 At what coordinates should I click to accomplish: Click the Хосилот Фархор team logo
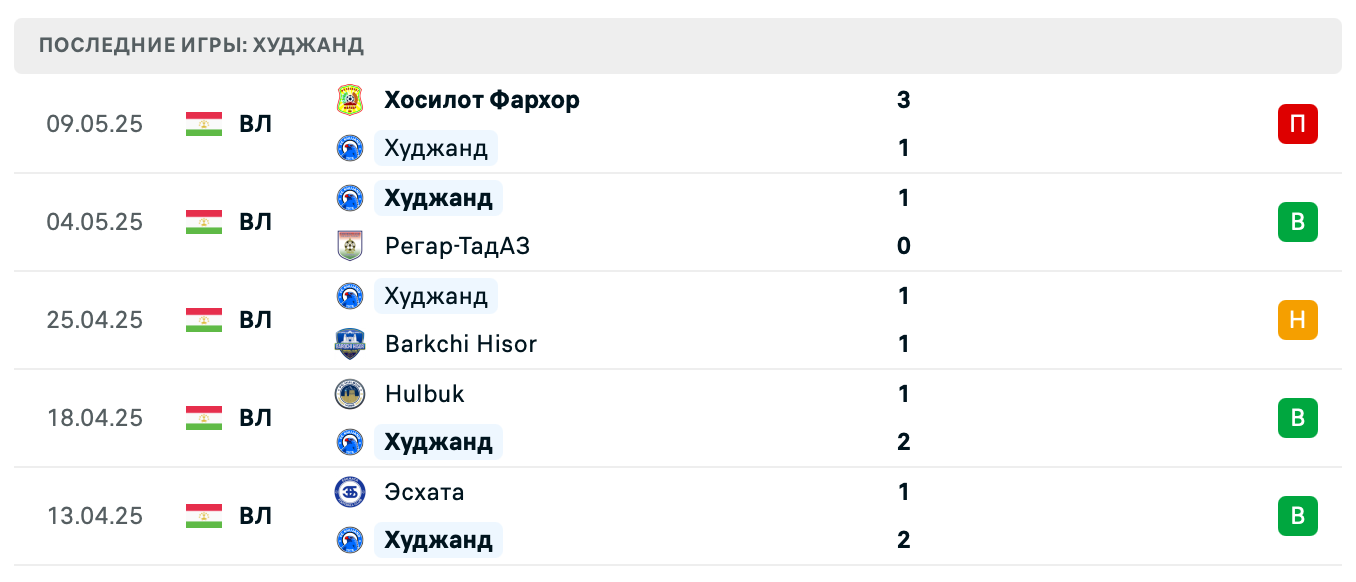(350, 100)
